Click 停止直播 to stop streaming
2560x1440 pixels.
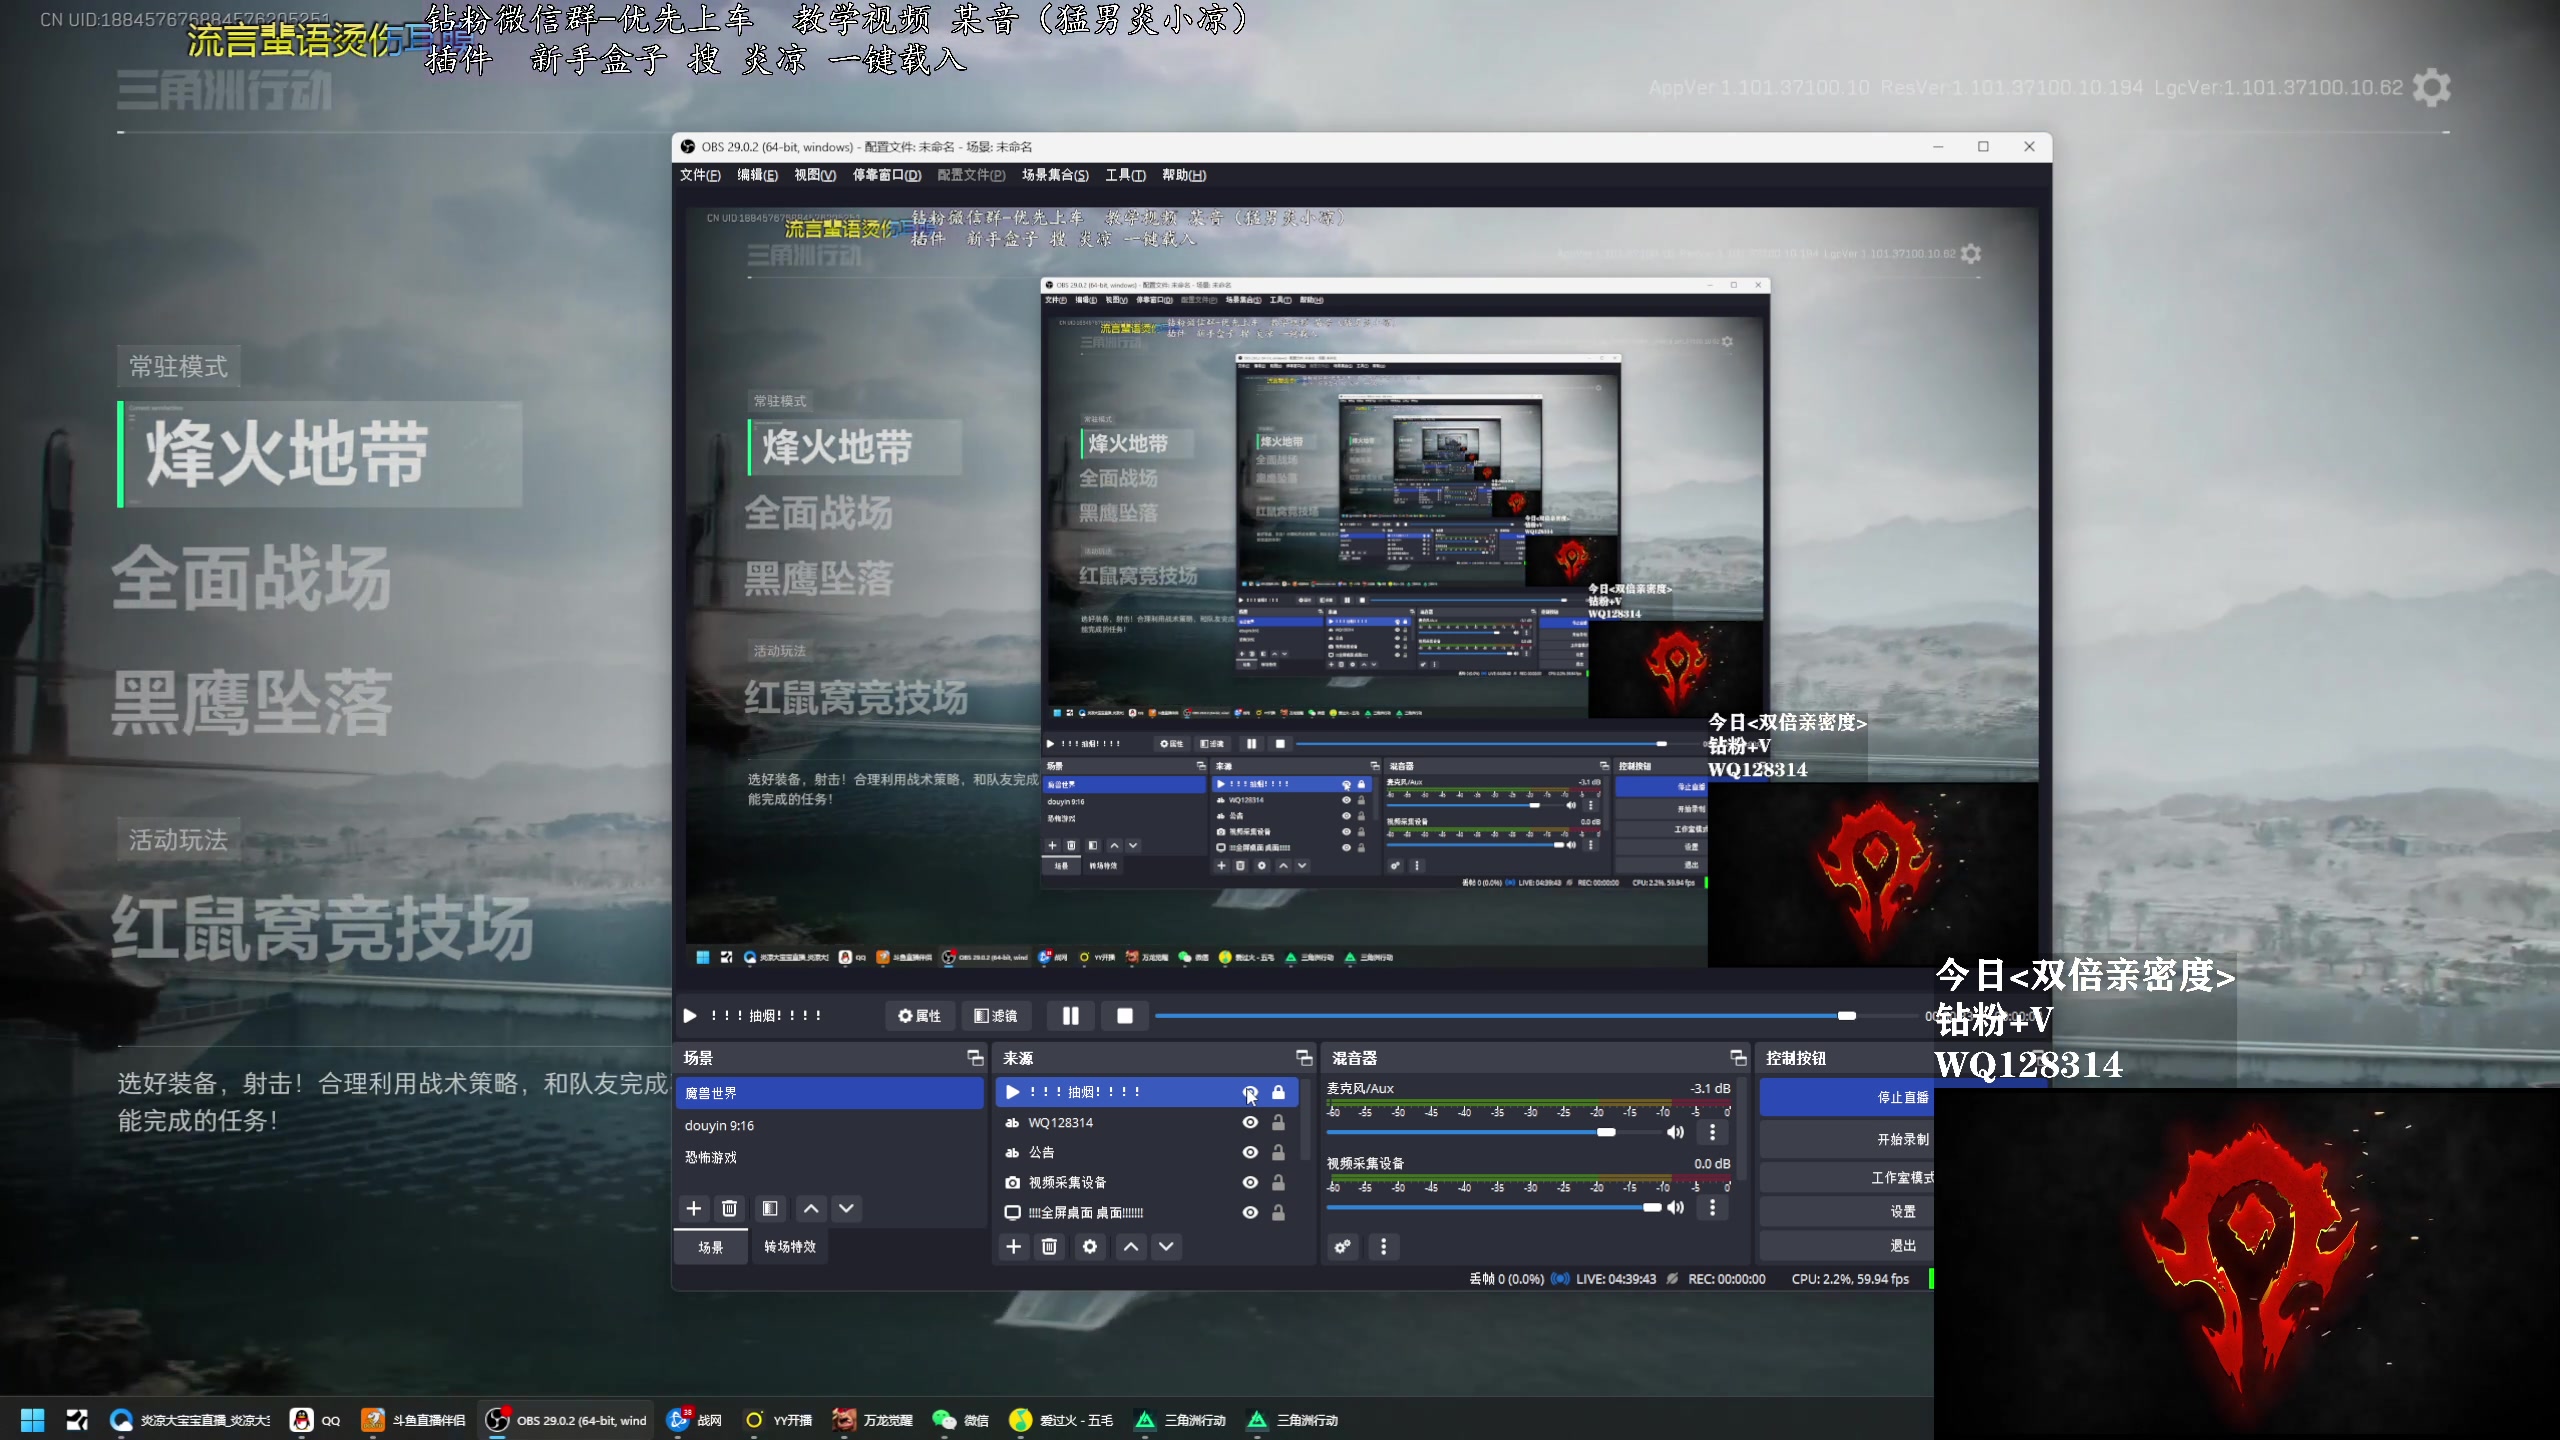(x=1846, y=1097)
